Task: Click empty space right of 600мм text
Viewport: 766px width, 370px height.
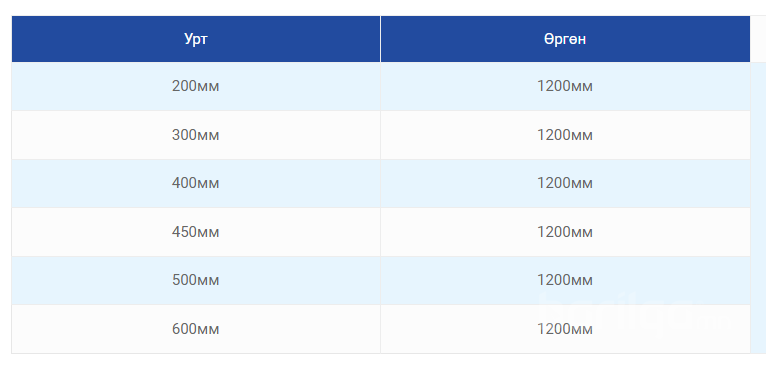Action: 299,329
